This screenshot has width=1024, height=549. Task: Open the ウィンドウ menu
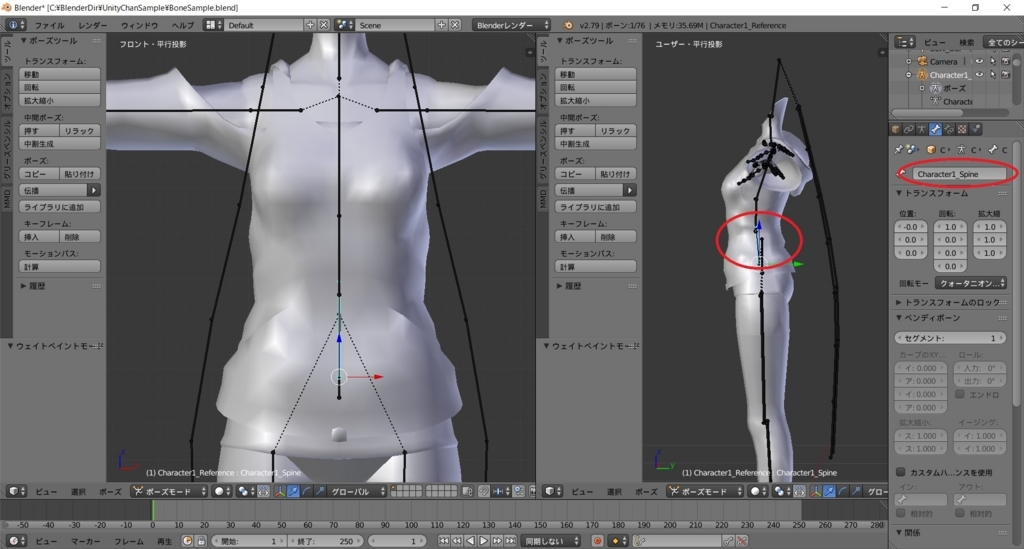(x=139, y=25)
